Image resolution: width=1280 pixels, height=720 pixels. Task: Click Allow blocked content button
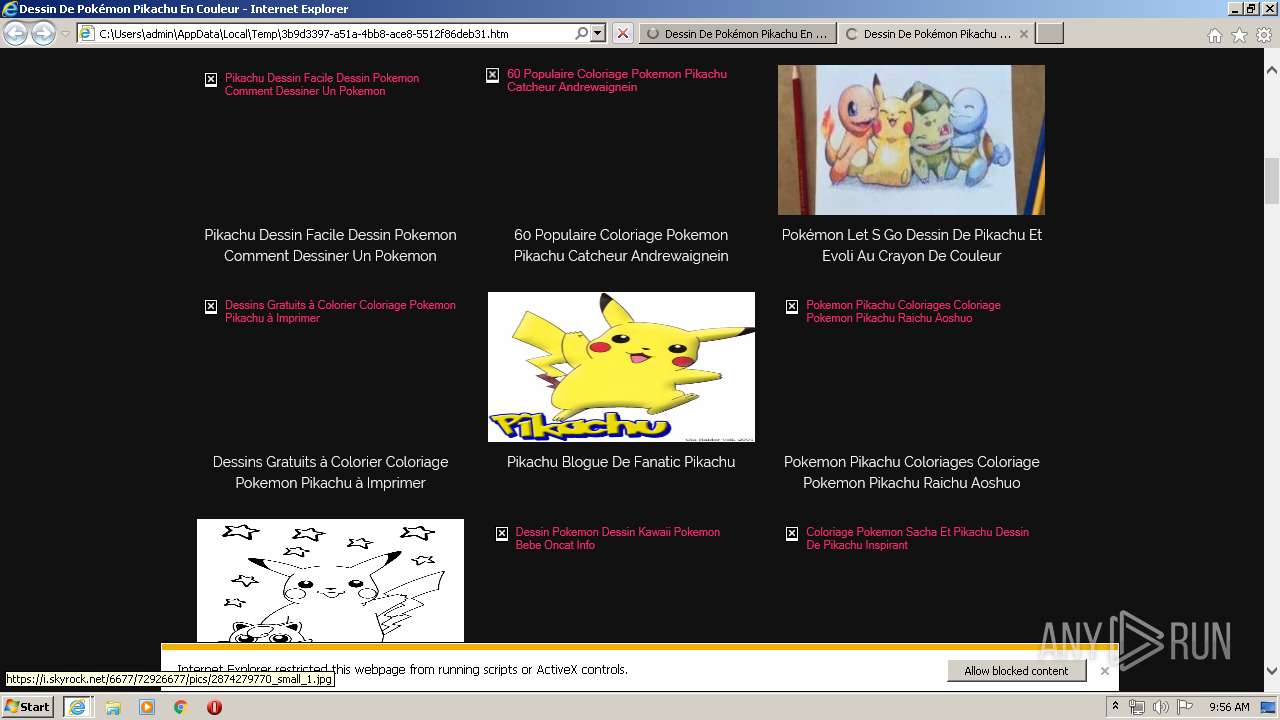(1016, 671)
